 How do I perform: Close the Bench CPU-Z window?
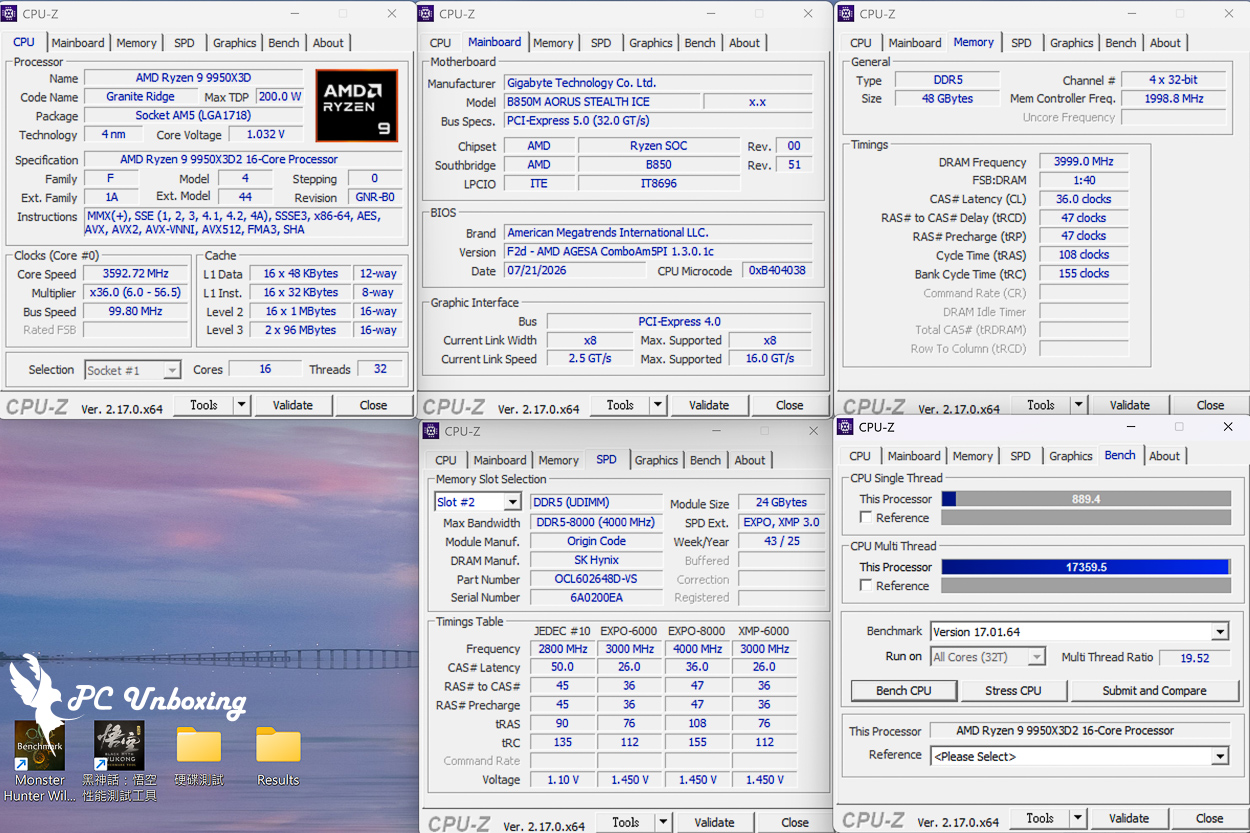pos(1228,427)
